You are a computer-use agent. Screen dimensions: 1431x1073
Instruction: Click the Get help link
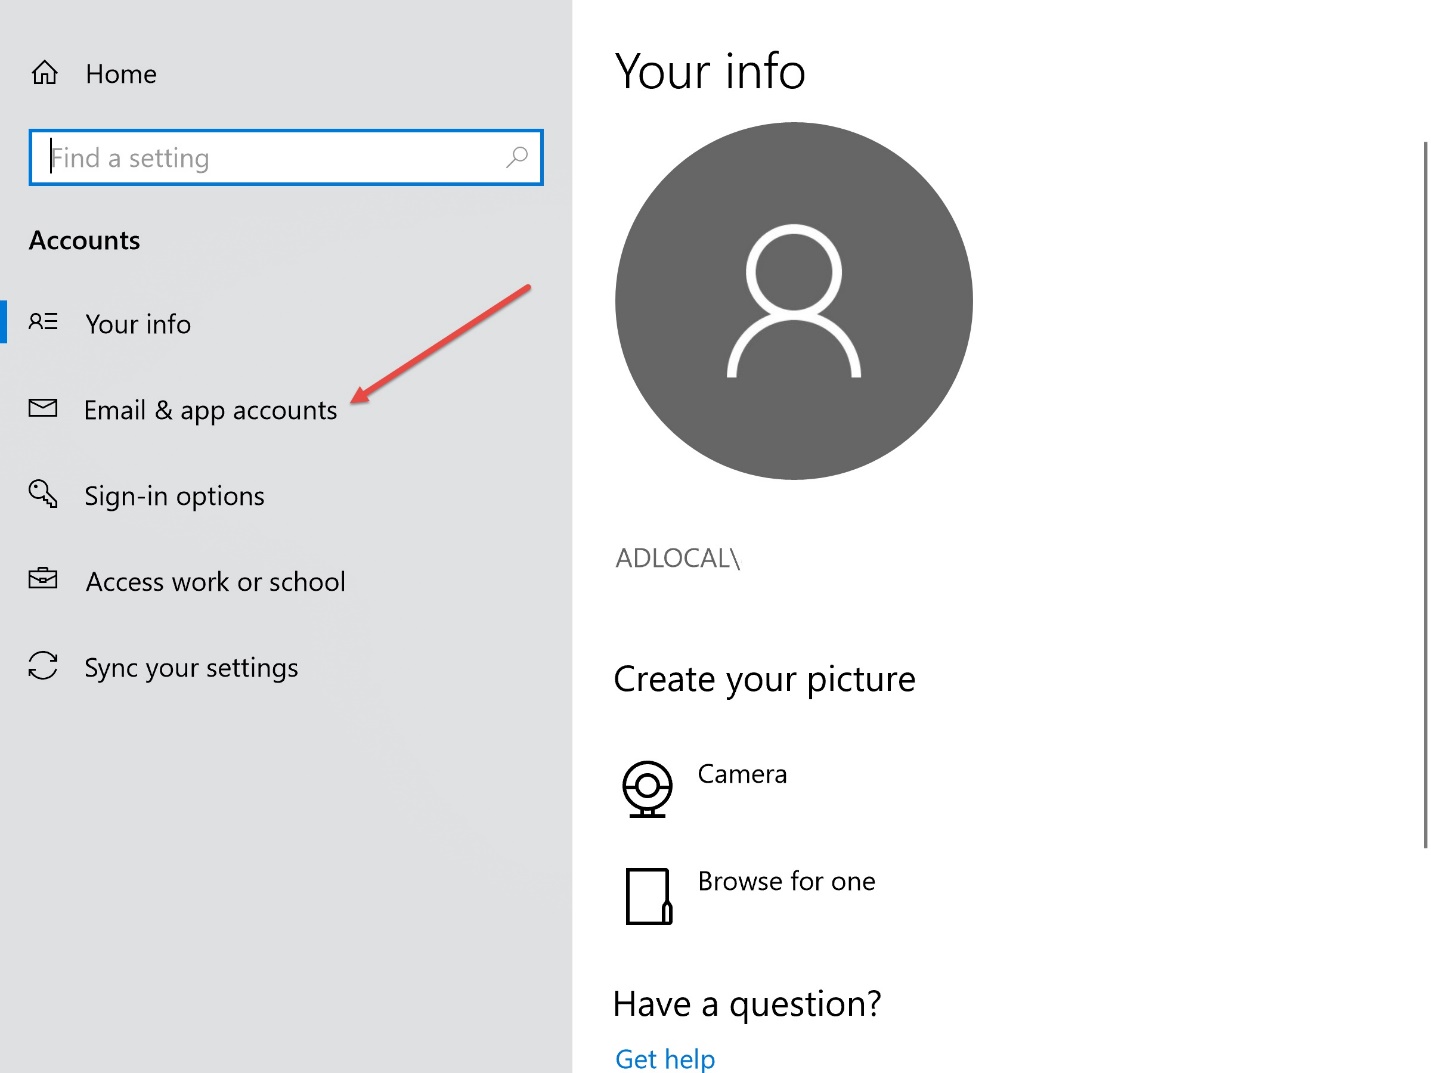click(x=665, y=1058)
